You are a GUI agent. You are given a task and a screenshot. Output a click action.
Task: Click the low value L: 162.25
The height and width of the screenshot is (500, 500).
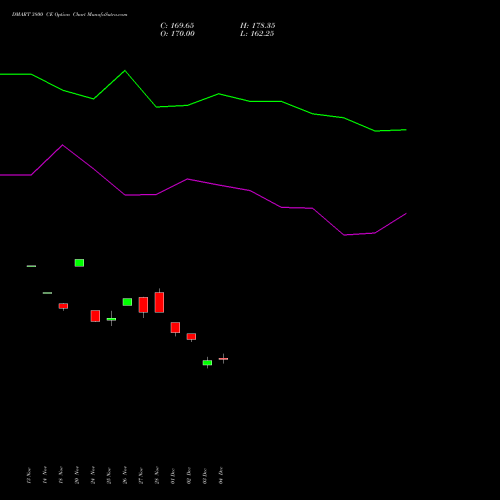(257, 34)
